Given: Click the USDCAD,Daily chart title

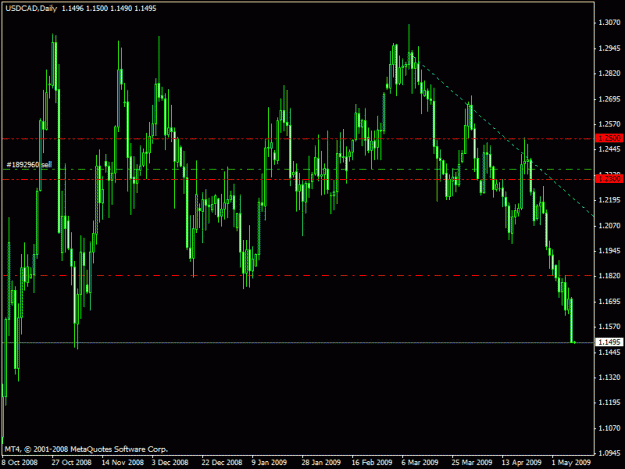Looking at the screenshot, I should click(x=31, y=8).
